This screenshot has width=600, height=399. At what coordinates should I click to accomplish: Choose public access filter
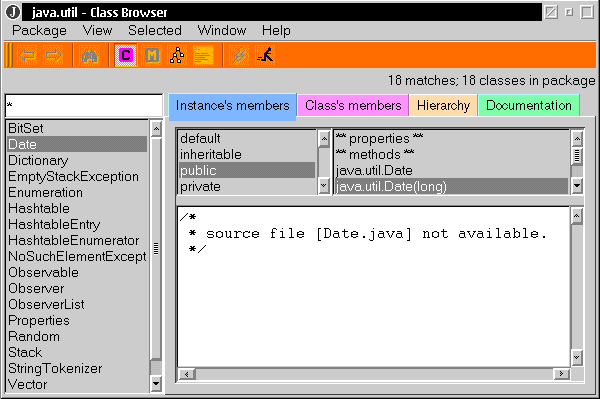tap(247, 171)
